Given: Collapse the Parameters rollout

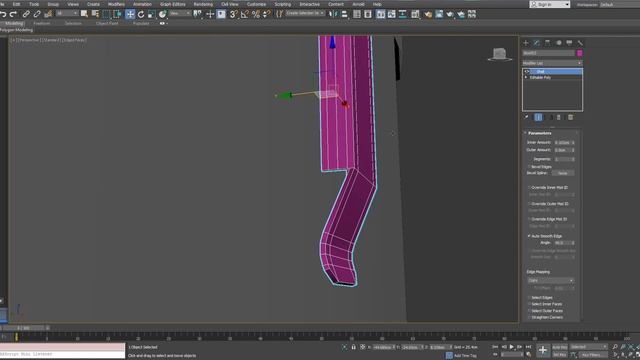Looking at the screenshot, I should tap(539, 133).
